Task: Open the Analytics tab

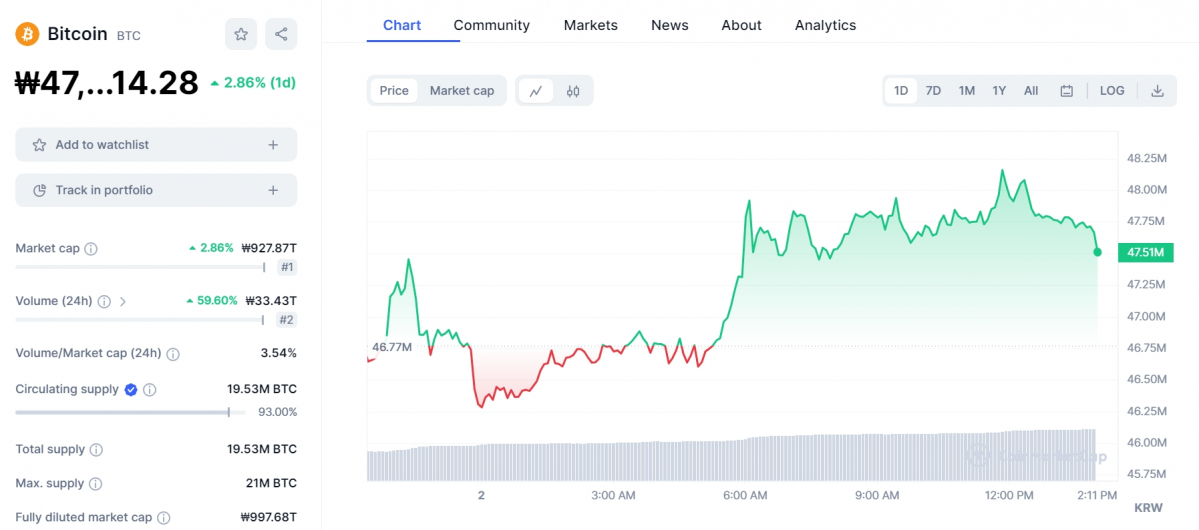Action: tap(825, 25)
